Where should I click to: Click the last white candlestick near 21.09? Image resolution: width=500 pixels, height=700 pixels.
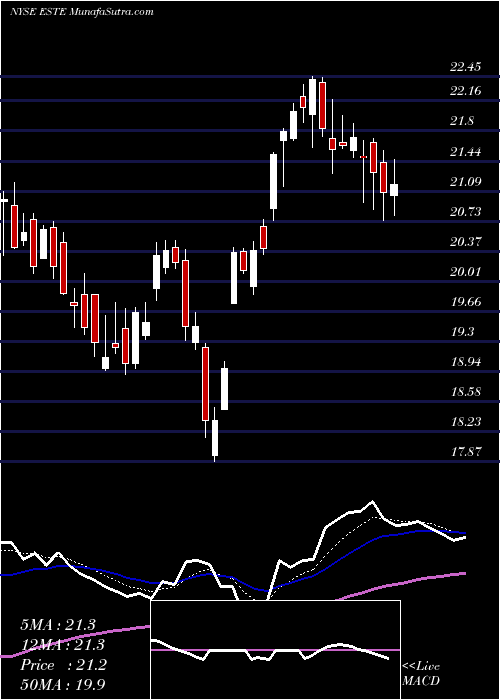394,188
